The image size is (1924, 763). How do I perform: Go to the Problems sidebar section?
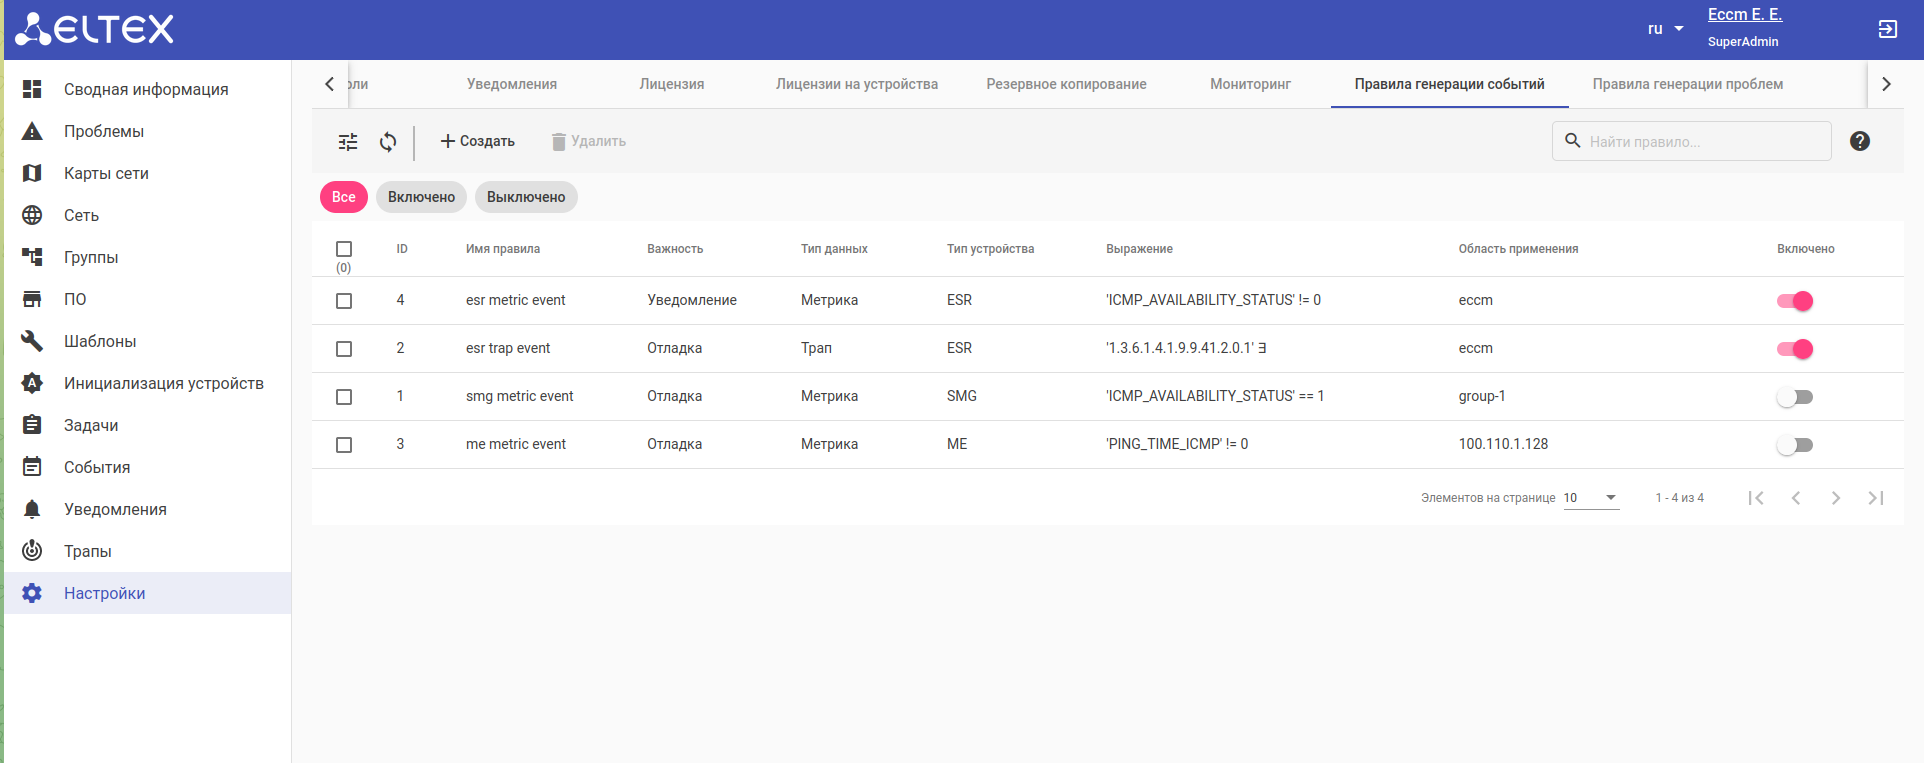click(104, 131)
